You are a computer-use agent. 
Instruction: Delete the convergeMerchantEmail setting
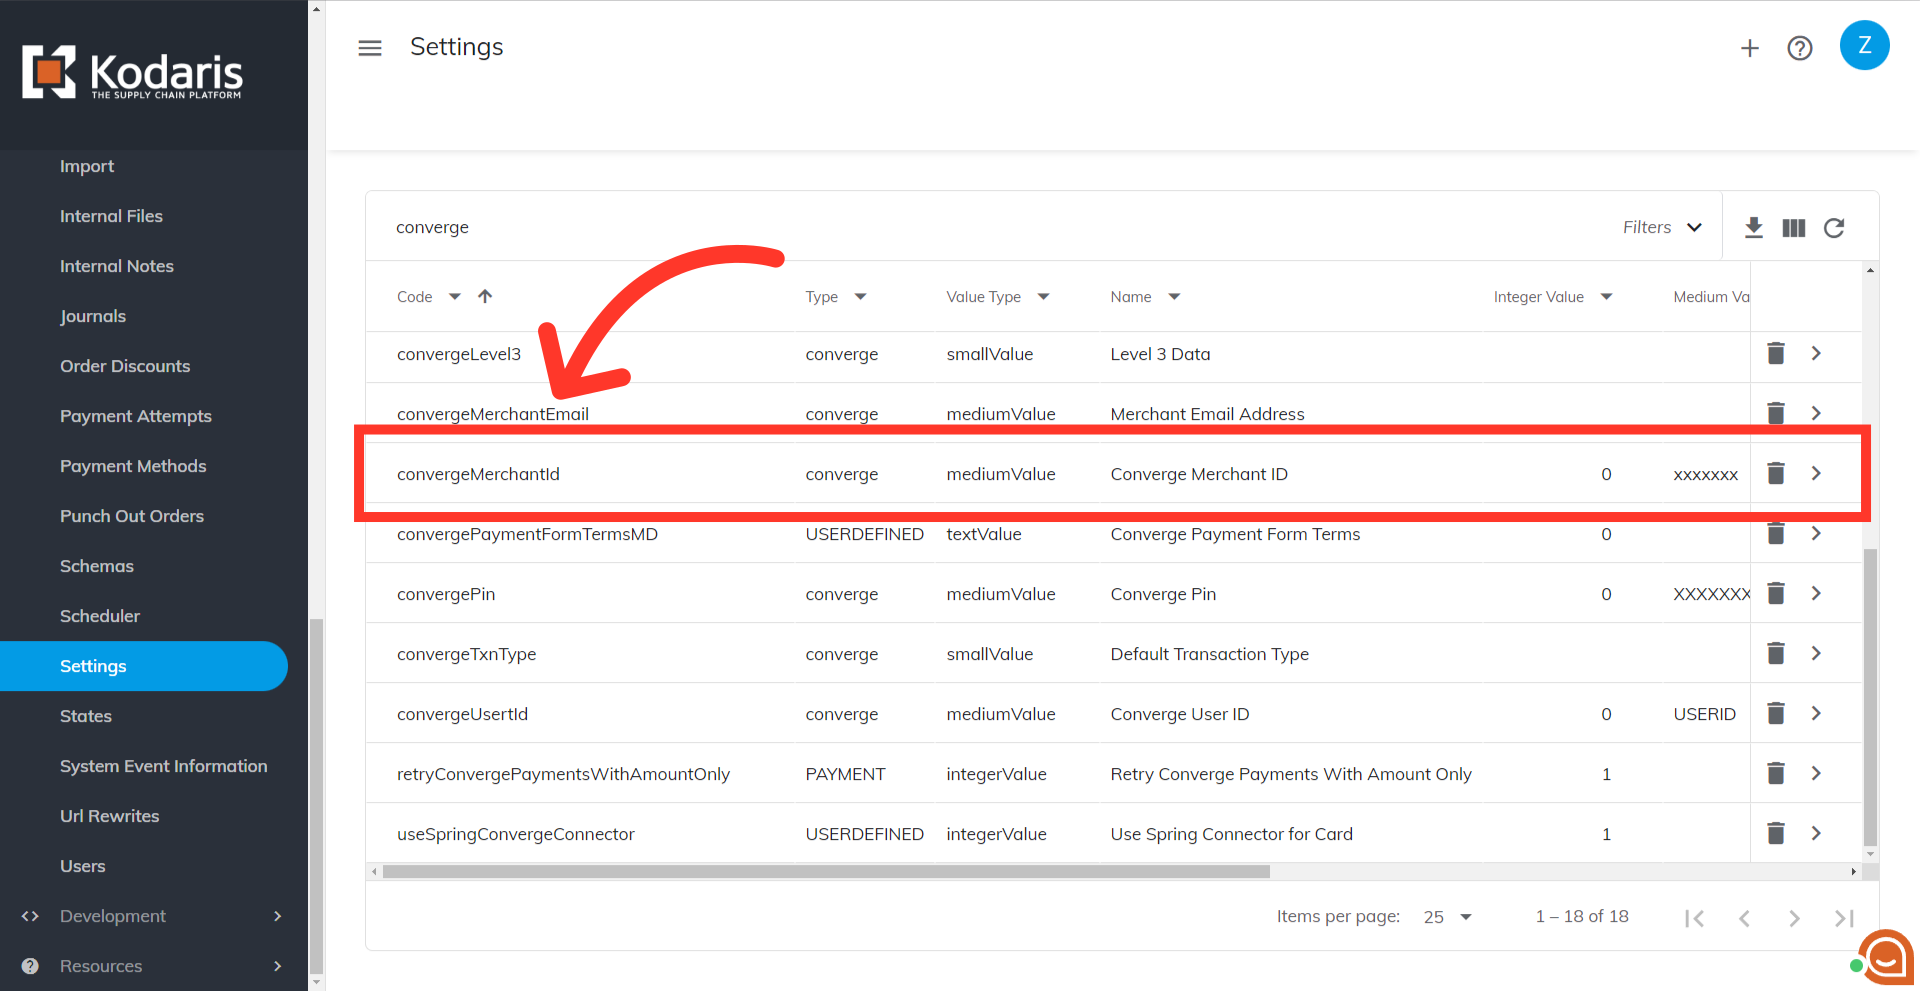coord(1776,413)
